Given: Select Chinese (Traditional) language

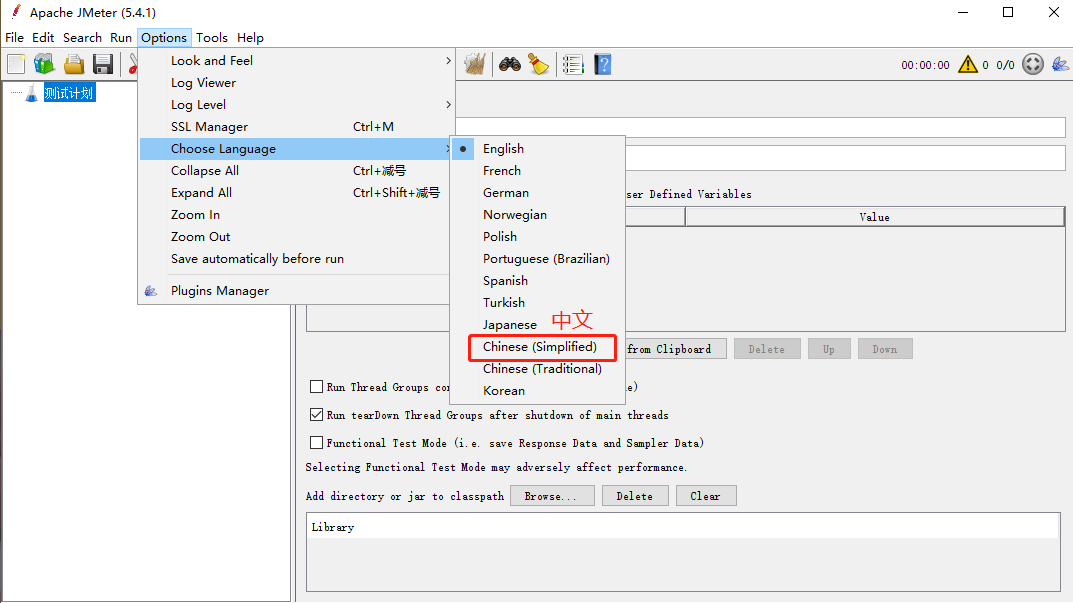Looking at the screenshot, I should pyautogui.click(x=537, y=368).
